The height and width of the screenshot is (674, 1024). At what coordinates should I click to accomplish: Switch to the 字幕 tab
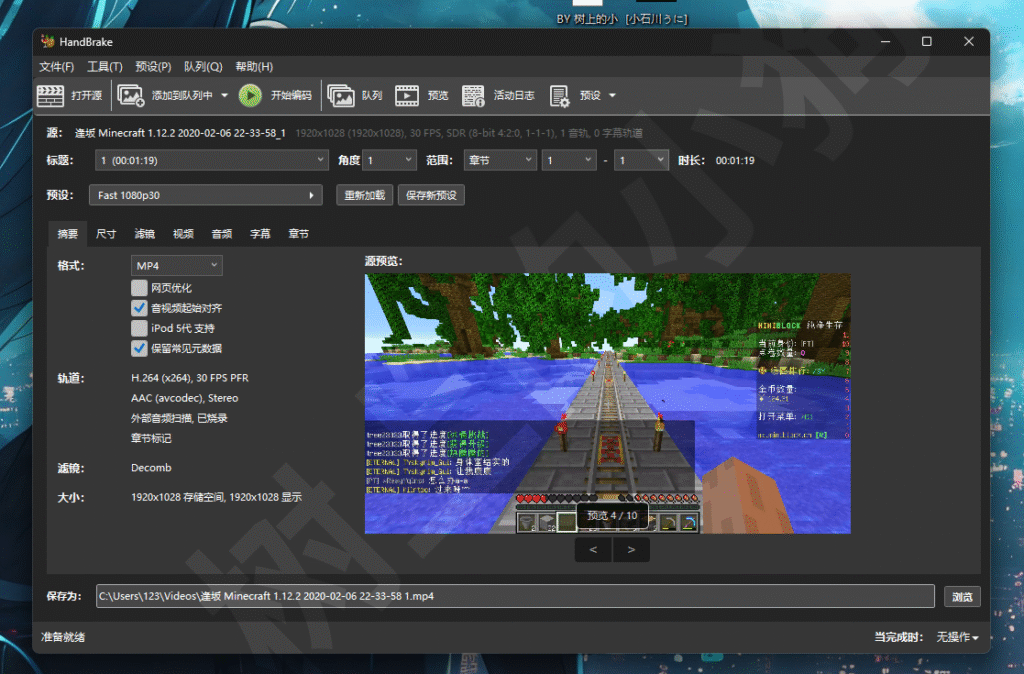click(261, 234)
